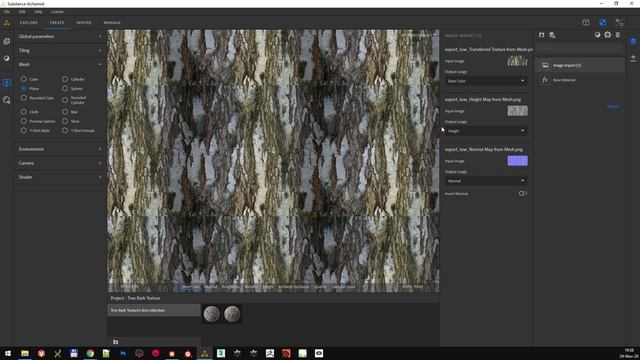Open the first material sphere thumbnail
The width and height of the screenshot is (640, 360).
[211, 314]
